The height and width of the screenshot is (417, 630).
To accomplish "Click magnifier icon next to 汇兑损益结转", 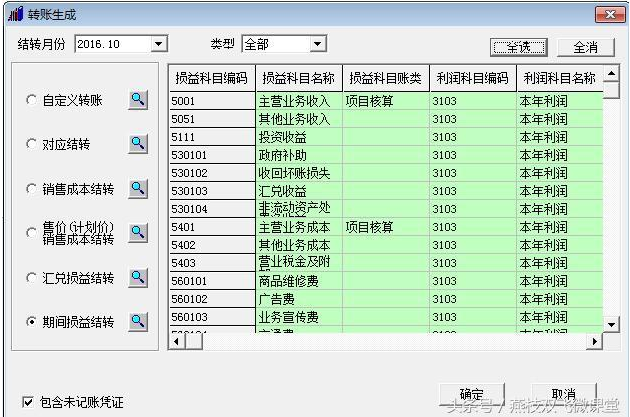I will 138,277.
